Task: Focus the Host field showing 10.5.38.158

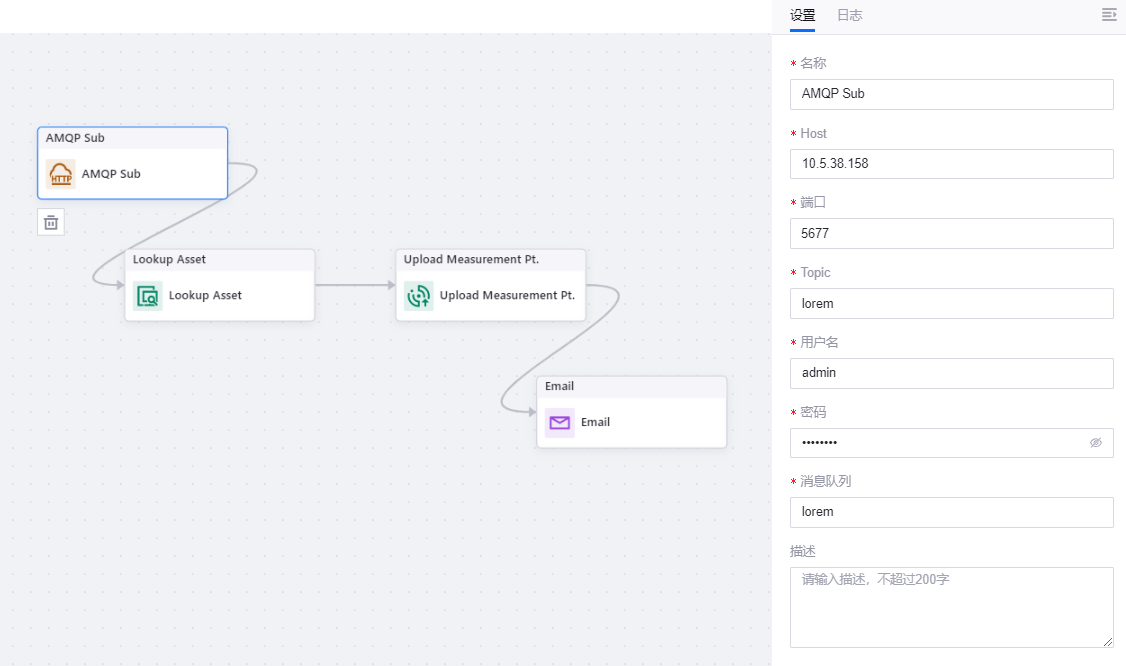Action: [x=950, y=164]
